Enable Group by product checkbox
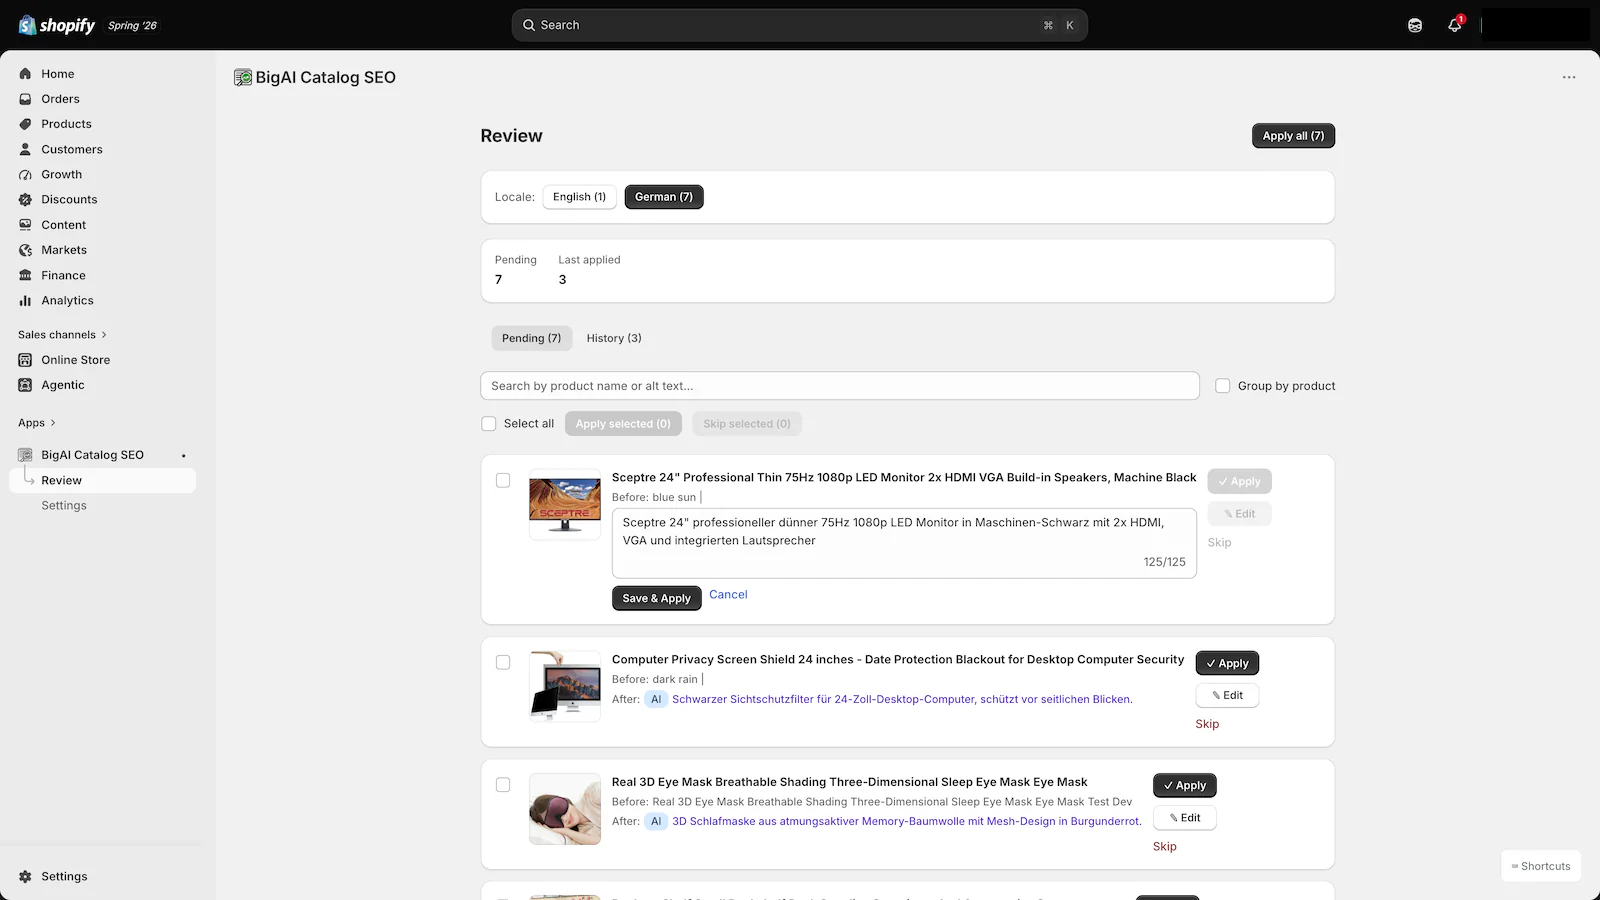Screen dimensions: 1600x900 1222,386
